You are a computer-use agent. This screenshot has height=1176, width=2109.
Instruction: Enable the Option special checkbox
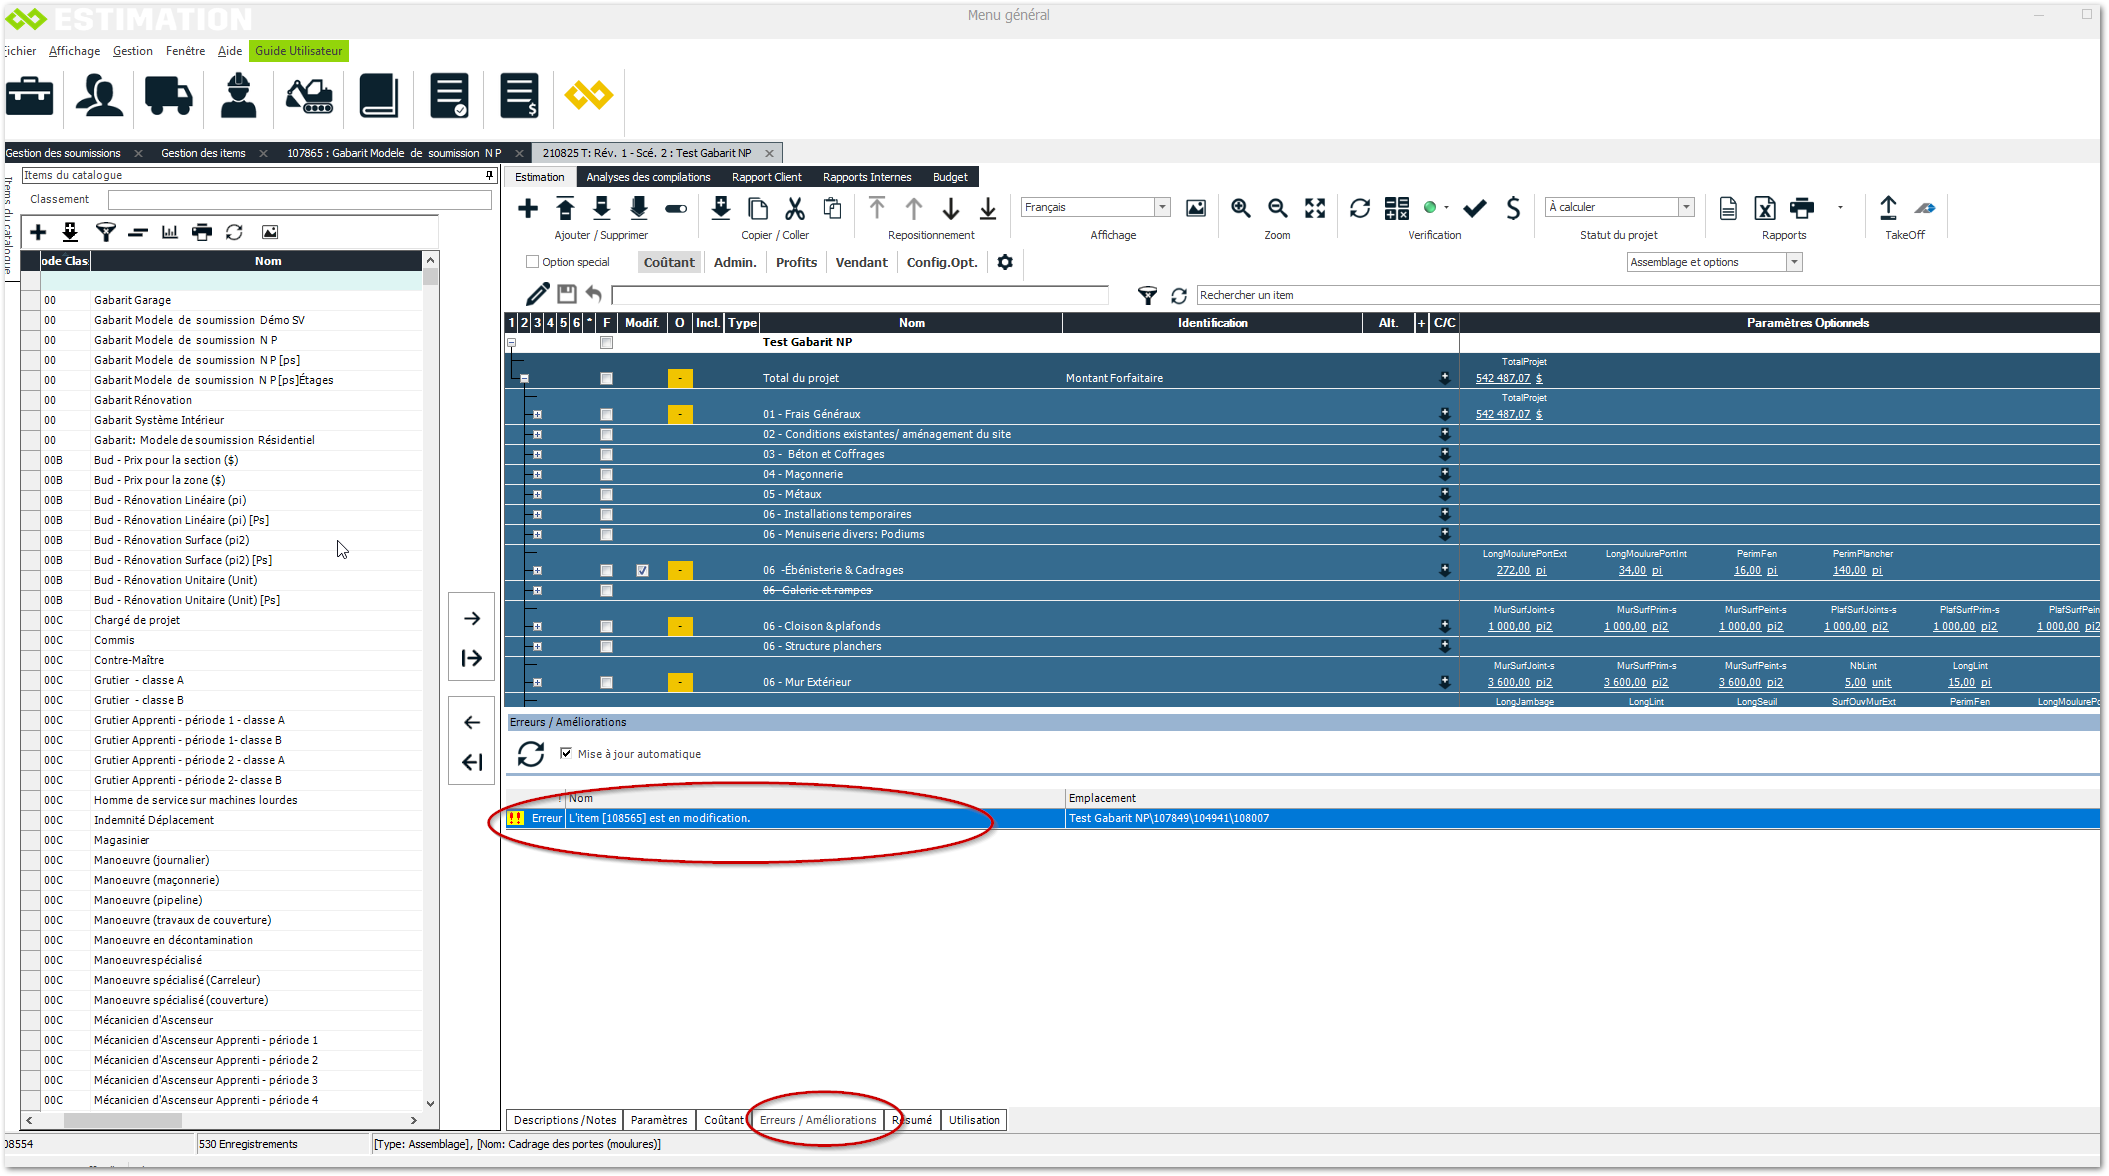point(533,262)
